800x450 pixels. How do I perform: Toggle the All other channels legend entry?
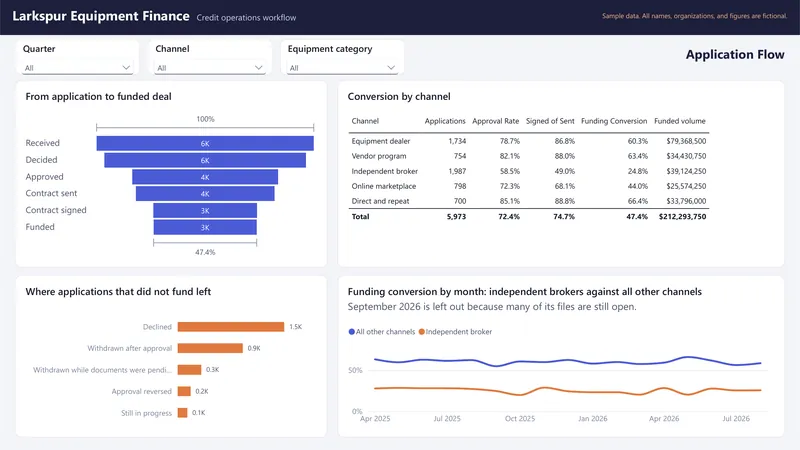point(382,332)
